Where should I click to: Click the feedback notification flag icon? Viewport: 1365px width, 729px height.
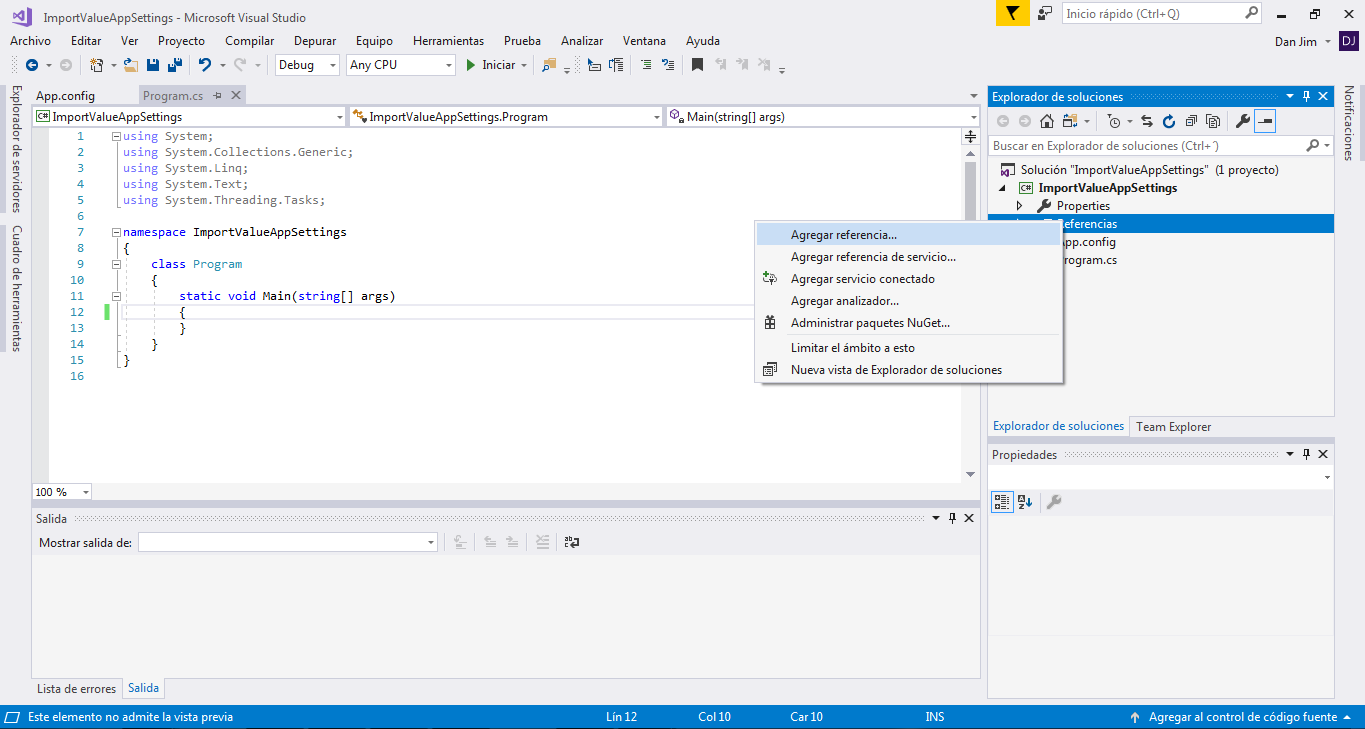(x=1012, y=14)
